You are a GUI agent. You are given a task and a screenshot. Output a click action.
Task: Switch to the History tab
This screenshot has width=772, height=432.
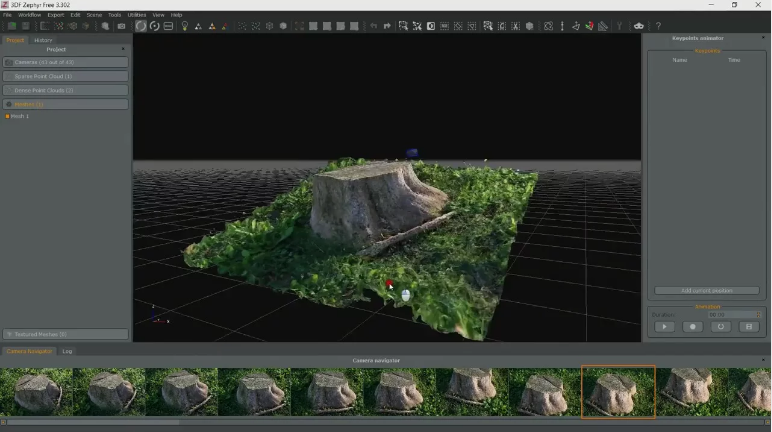point(43,40)
